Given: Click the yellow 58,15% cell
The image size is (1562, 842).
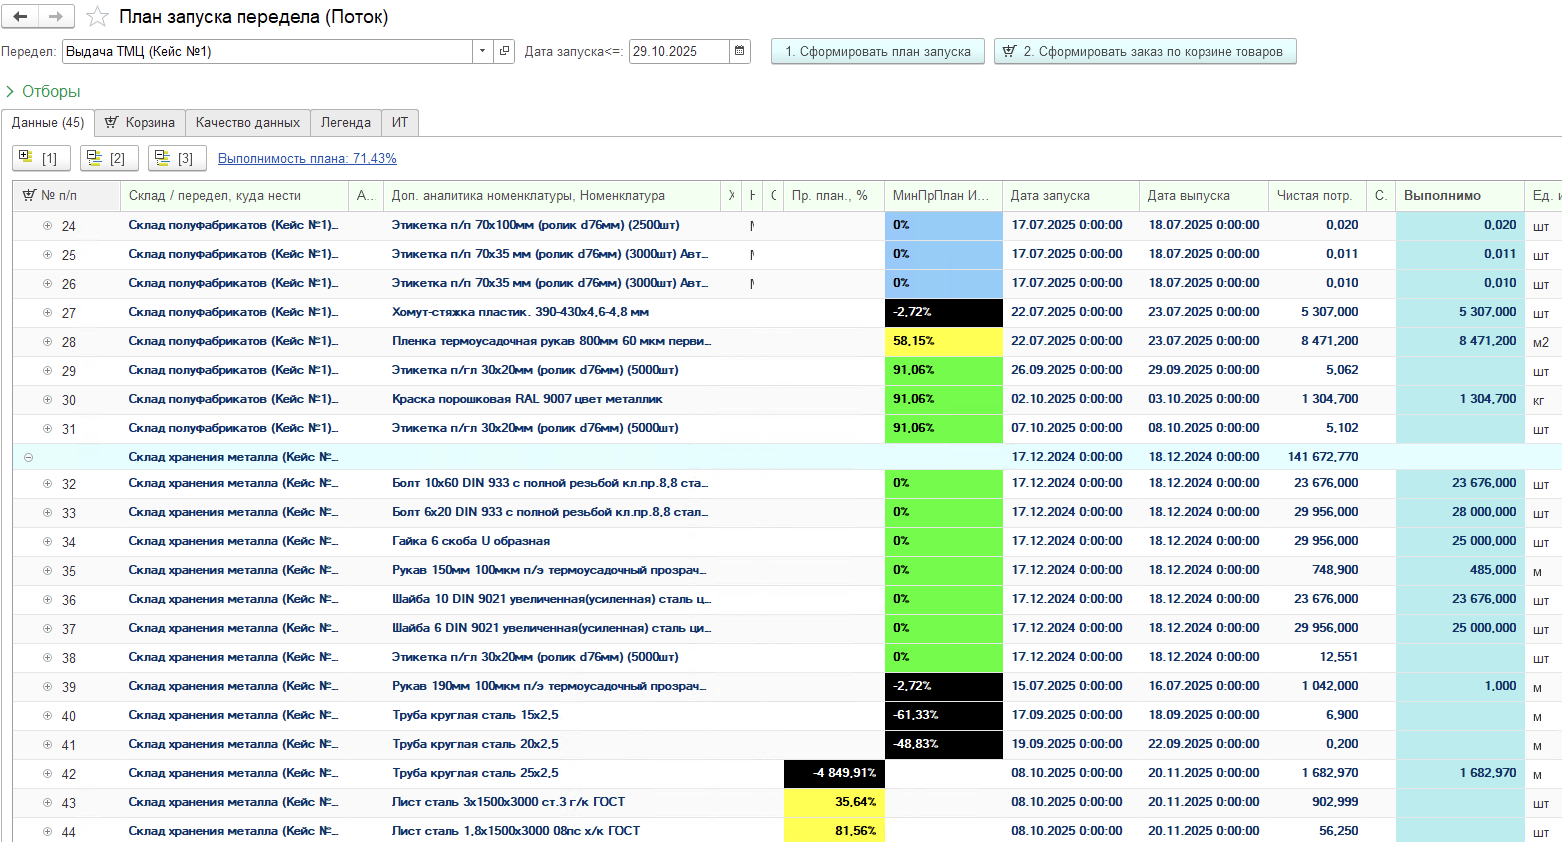Looking at the screenshot, I should point(943,342).
